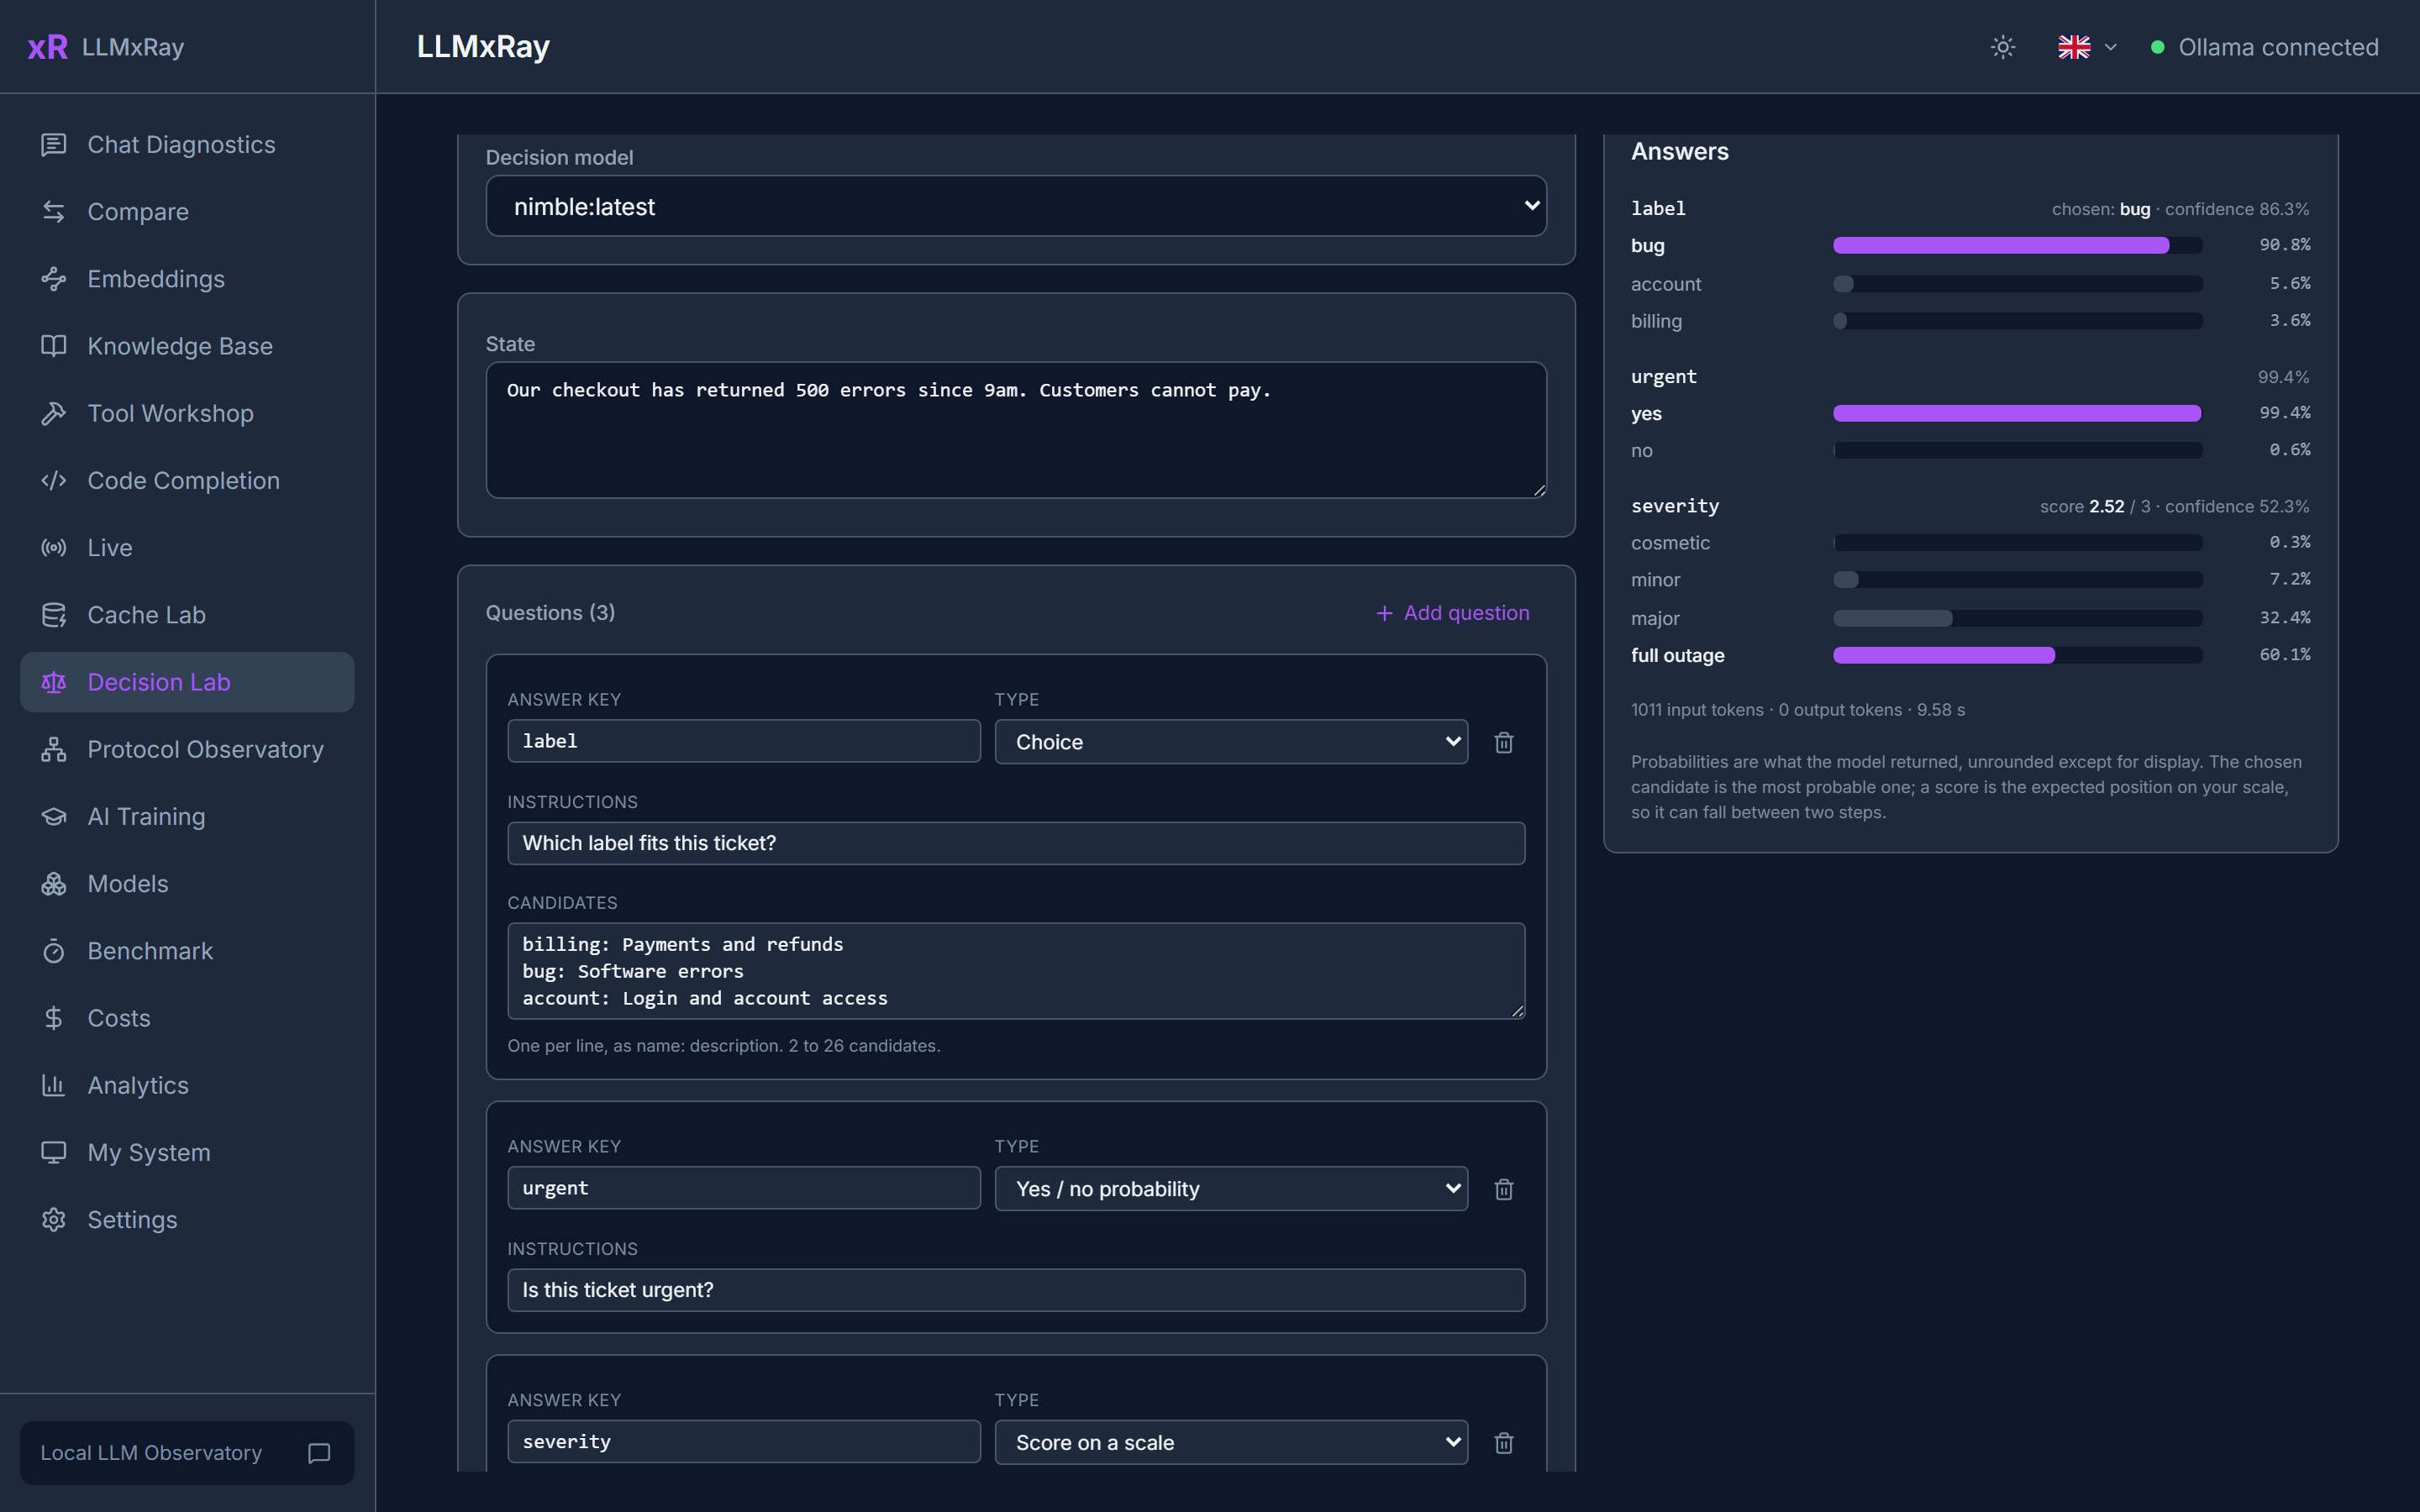Click the My System monitor icon

click(x=54, y=1152)
